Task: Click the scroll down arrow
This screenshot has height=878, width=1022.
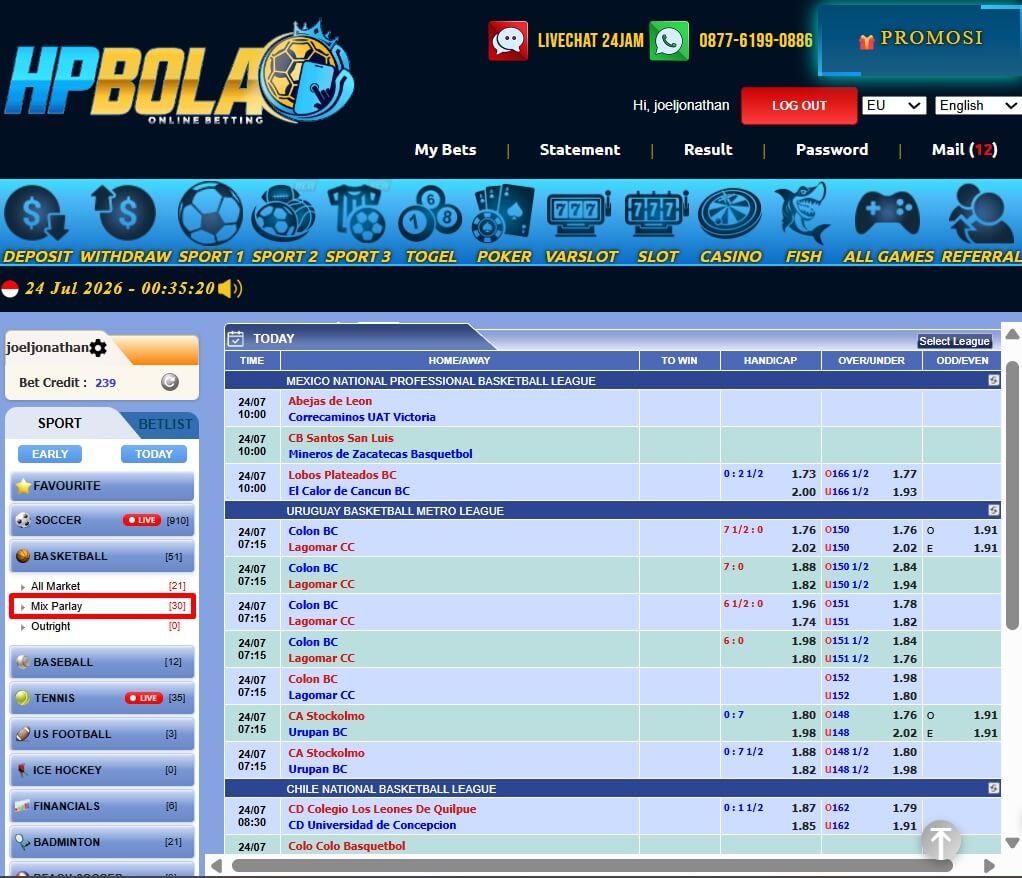Action: point(1012,843)
